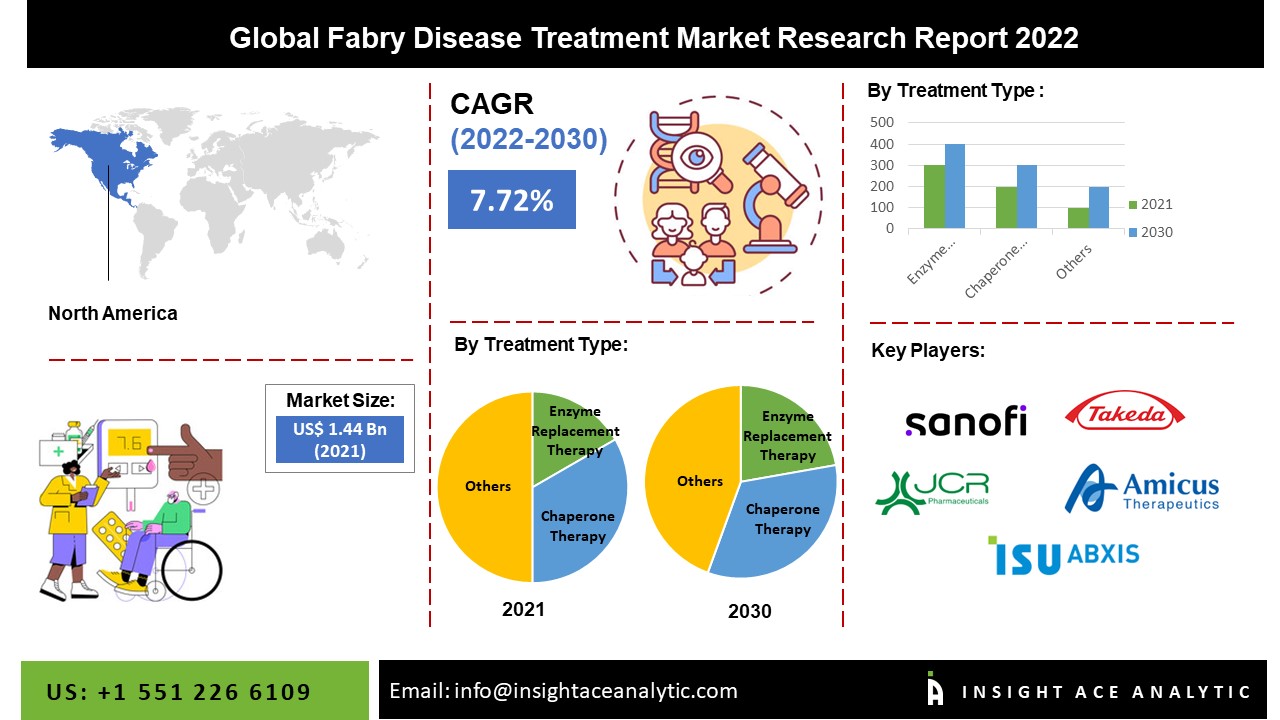Click the US$ 1.44 Bn market size box
Image resolution: width=1280 pixels, height=720 pixels.
(x=339, y=439)
